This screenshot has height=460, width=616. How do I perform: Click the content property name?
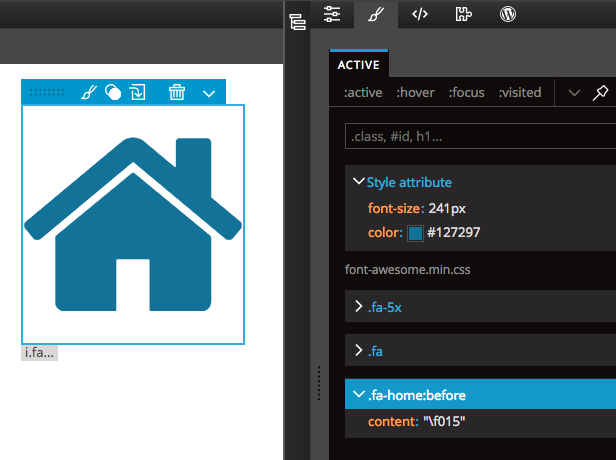click(x=393, y=422)
